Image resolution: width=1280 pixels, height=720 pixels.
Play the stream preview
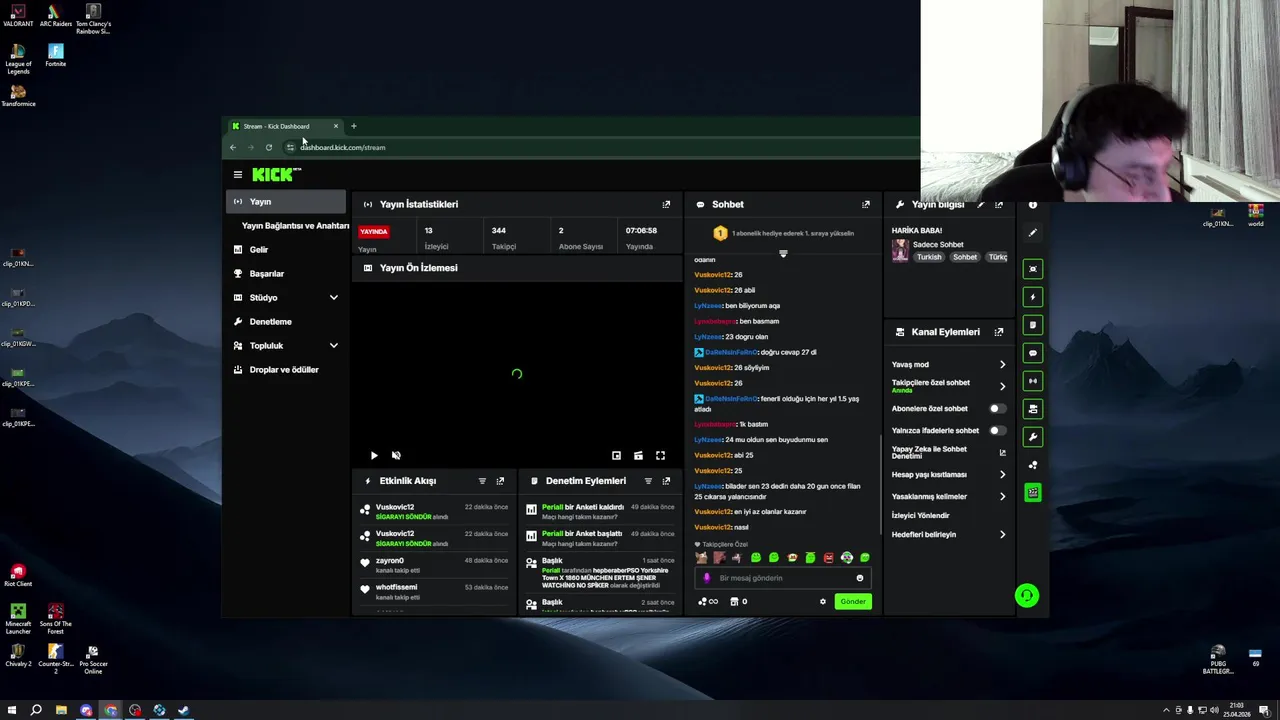pos(374,456)
